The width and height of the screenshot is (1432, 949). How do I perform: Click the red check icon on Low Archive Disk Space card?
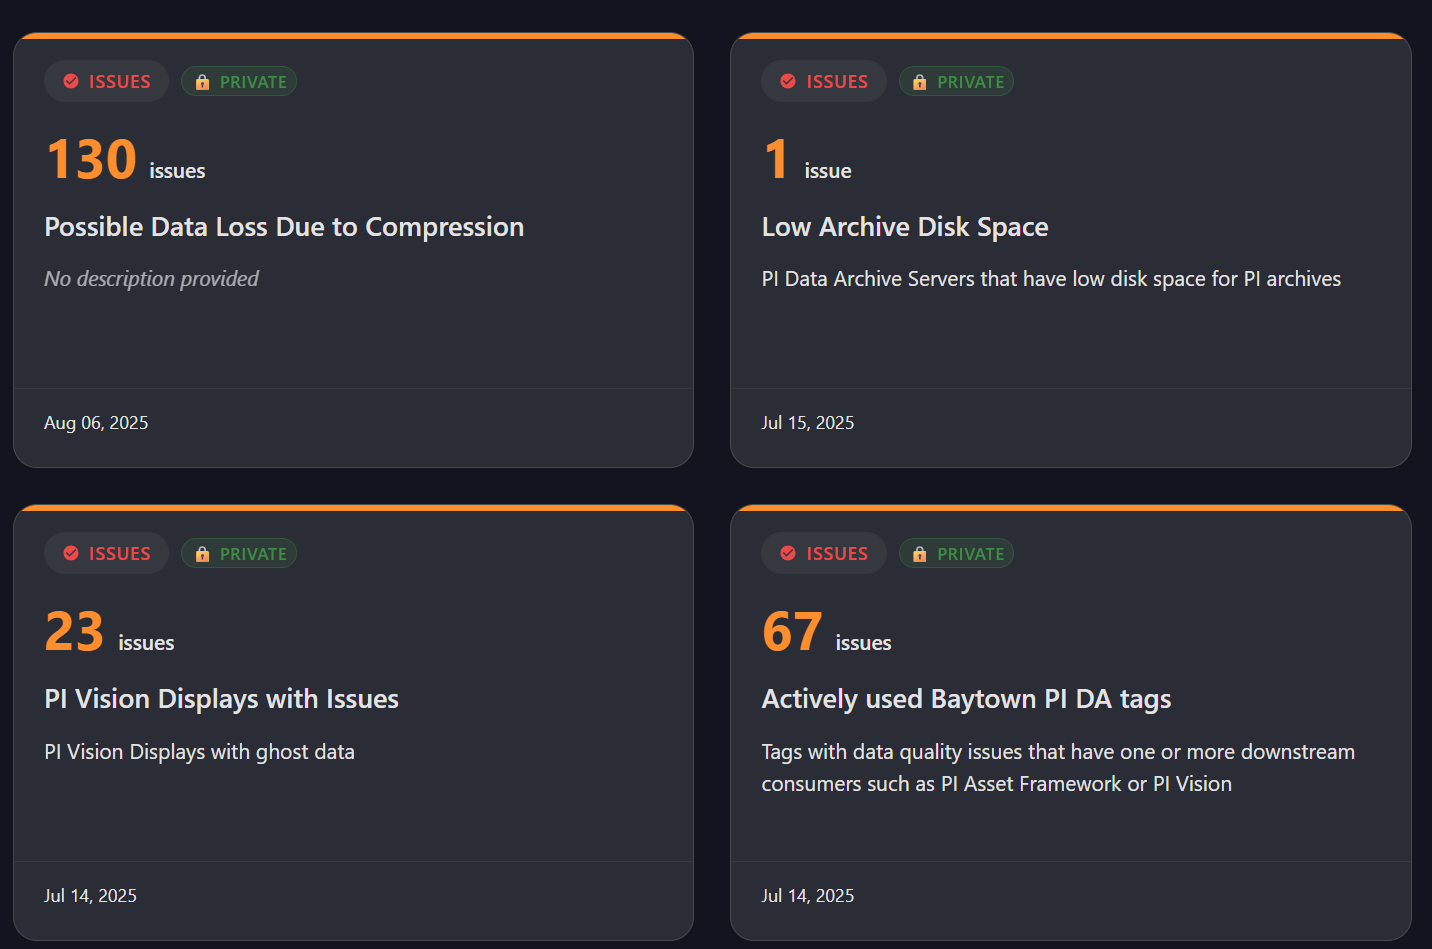tap(788, 82)
